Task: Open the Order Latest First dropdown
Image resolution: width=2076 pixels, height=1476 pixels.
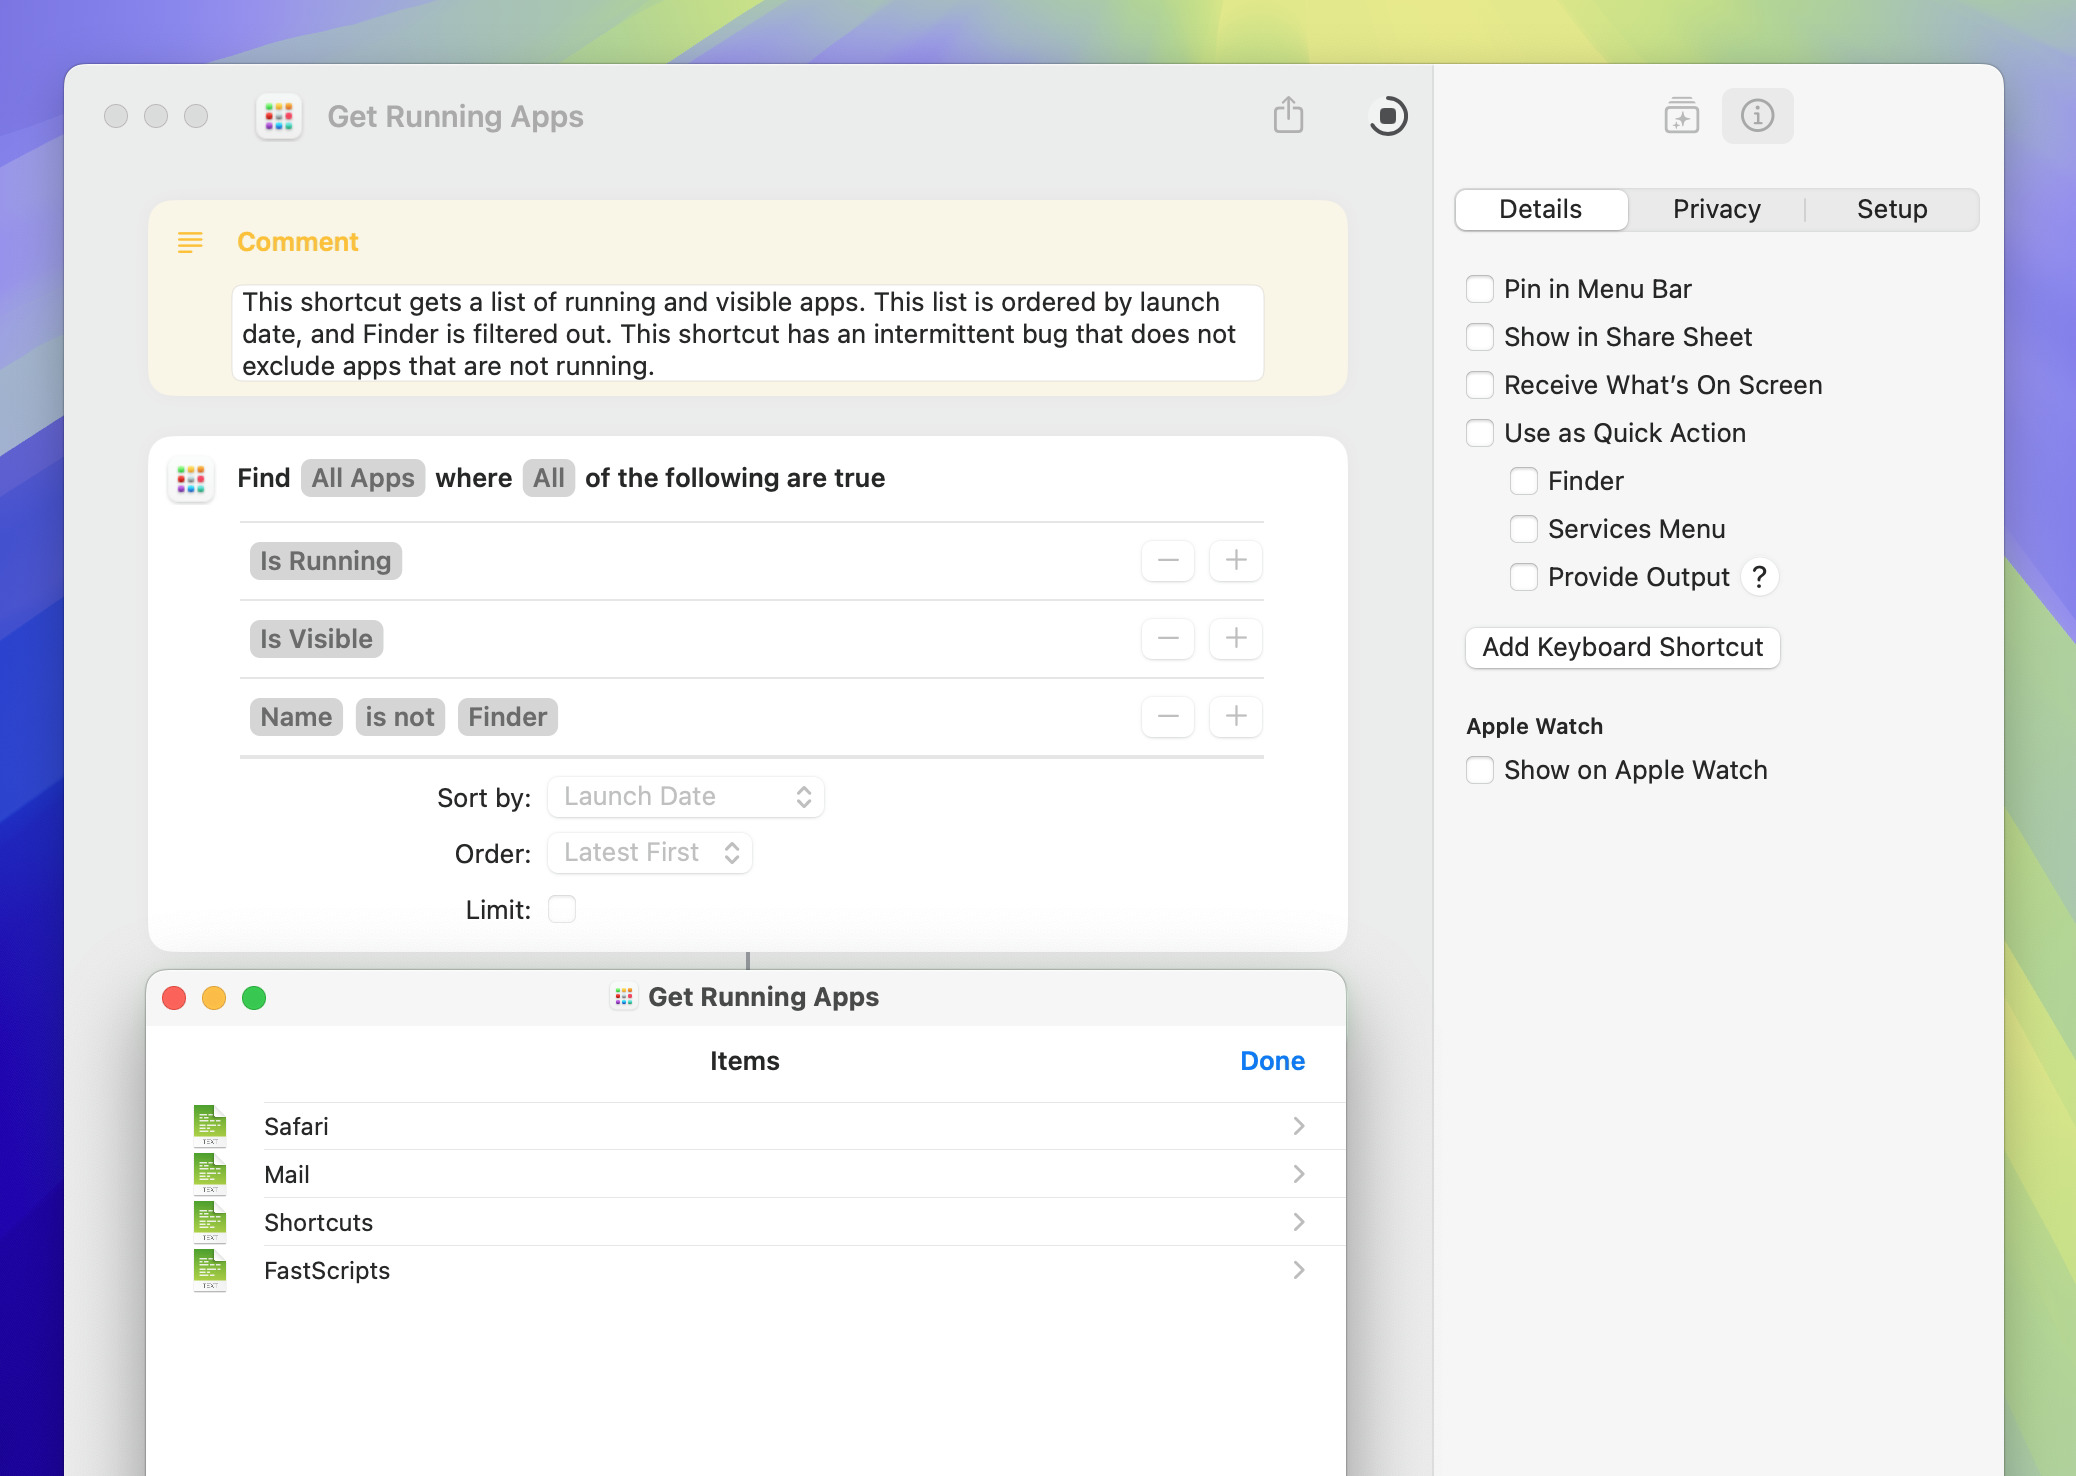Action: (x=650, y=853)
